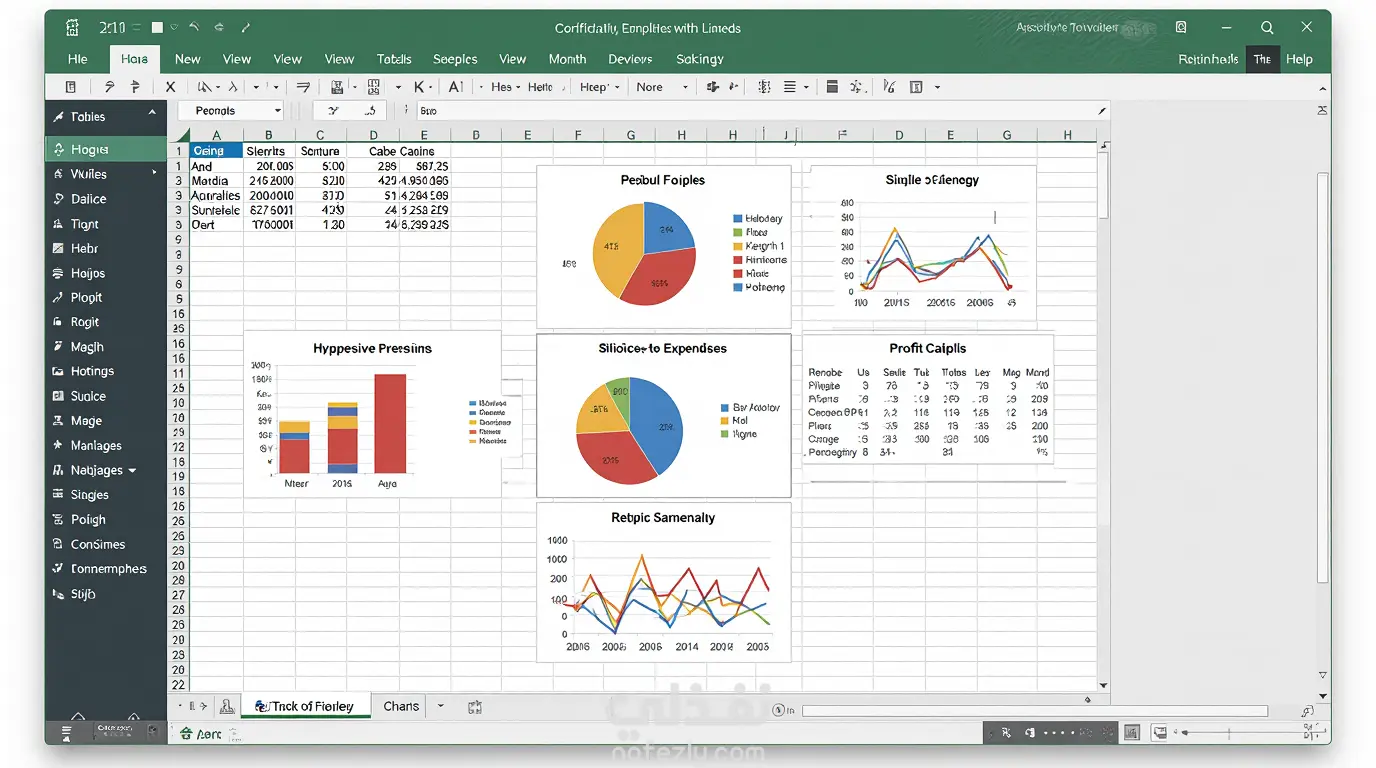Expand the Nabjages sidebar group
The image size is (1376, 768).
[132, 470]
